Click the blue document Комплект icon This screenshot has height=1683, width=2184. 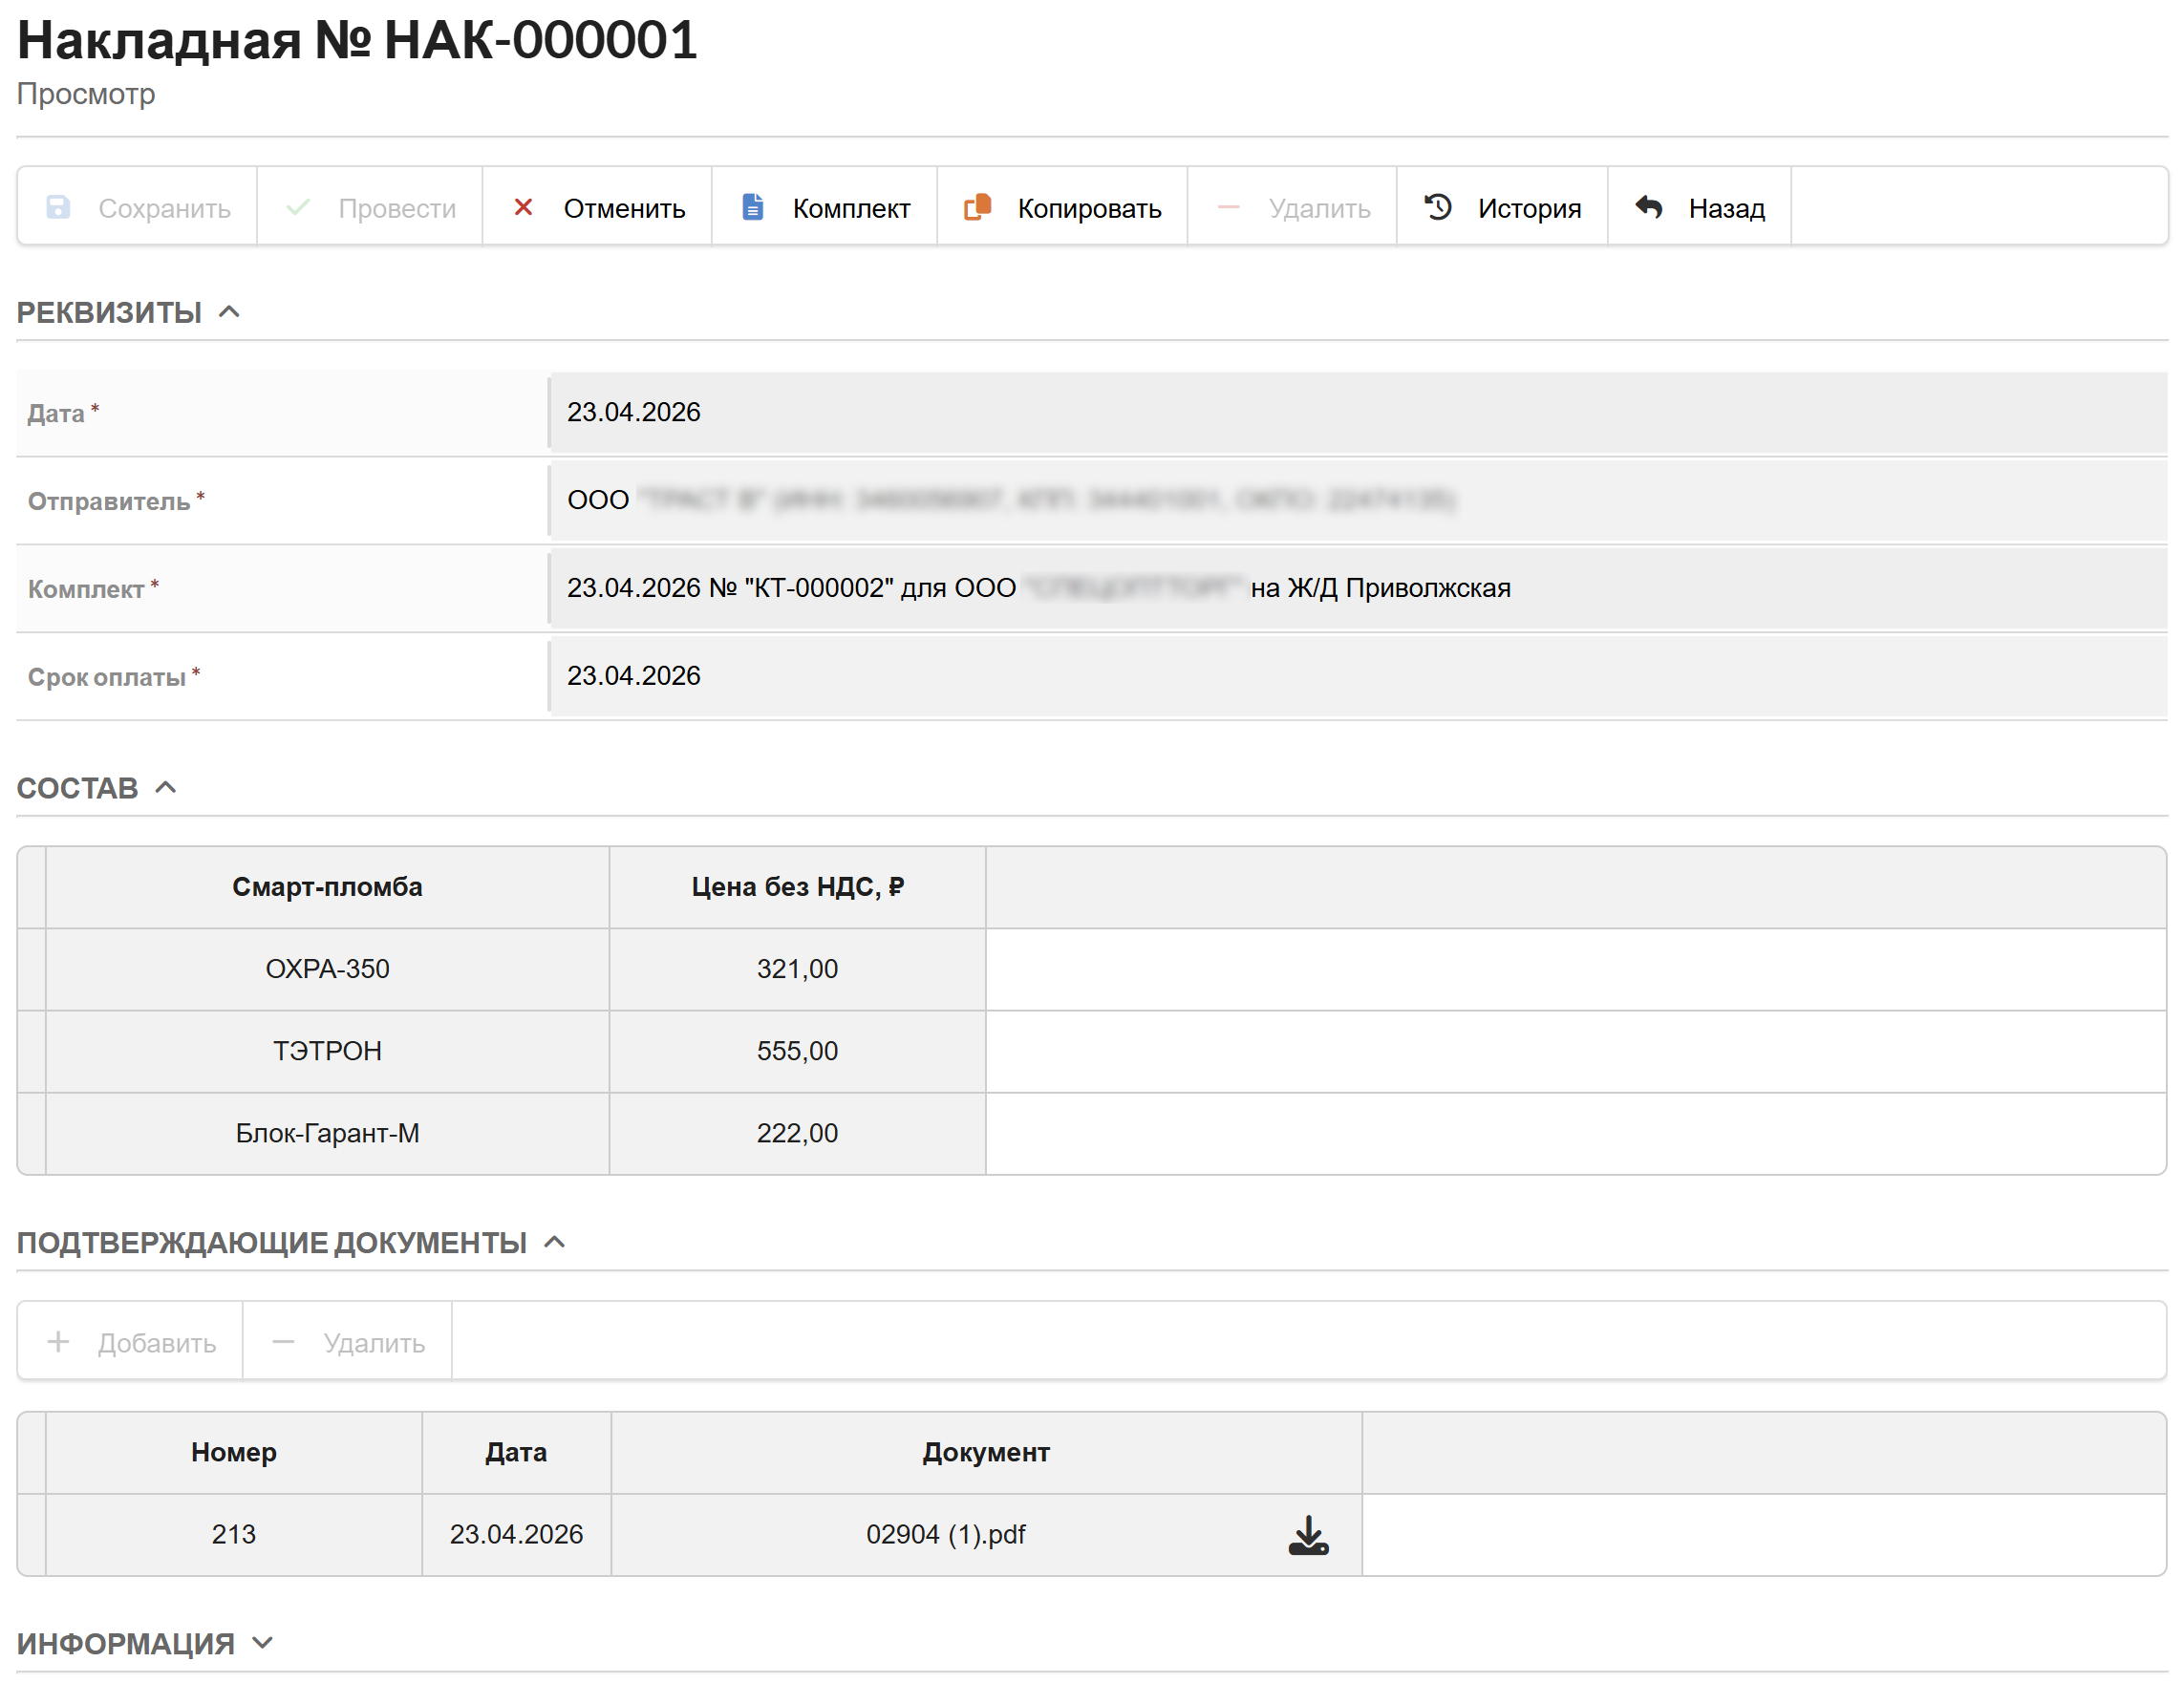click(x=753, y=207)
